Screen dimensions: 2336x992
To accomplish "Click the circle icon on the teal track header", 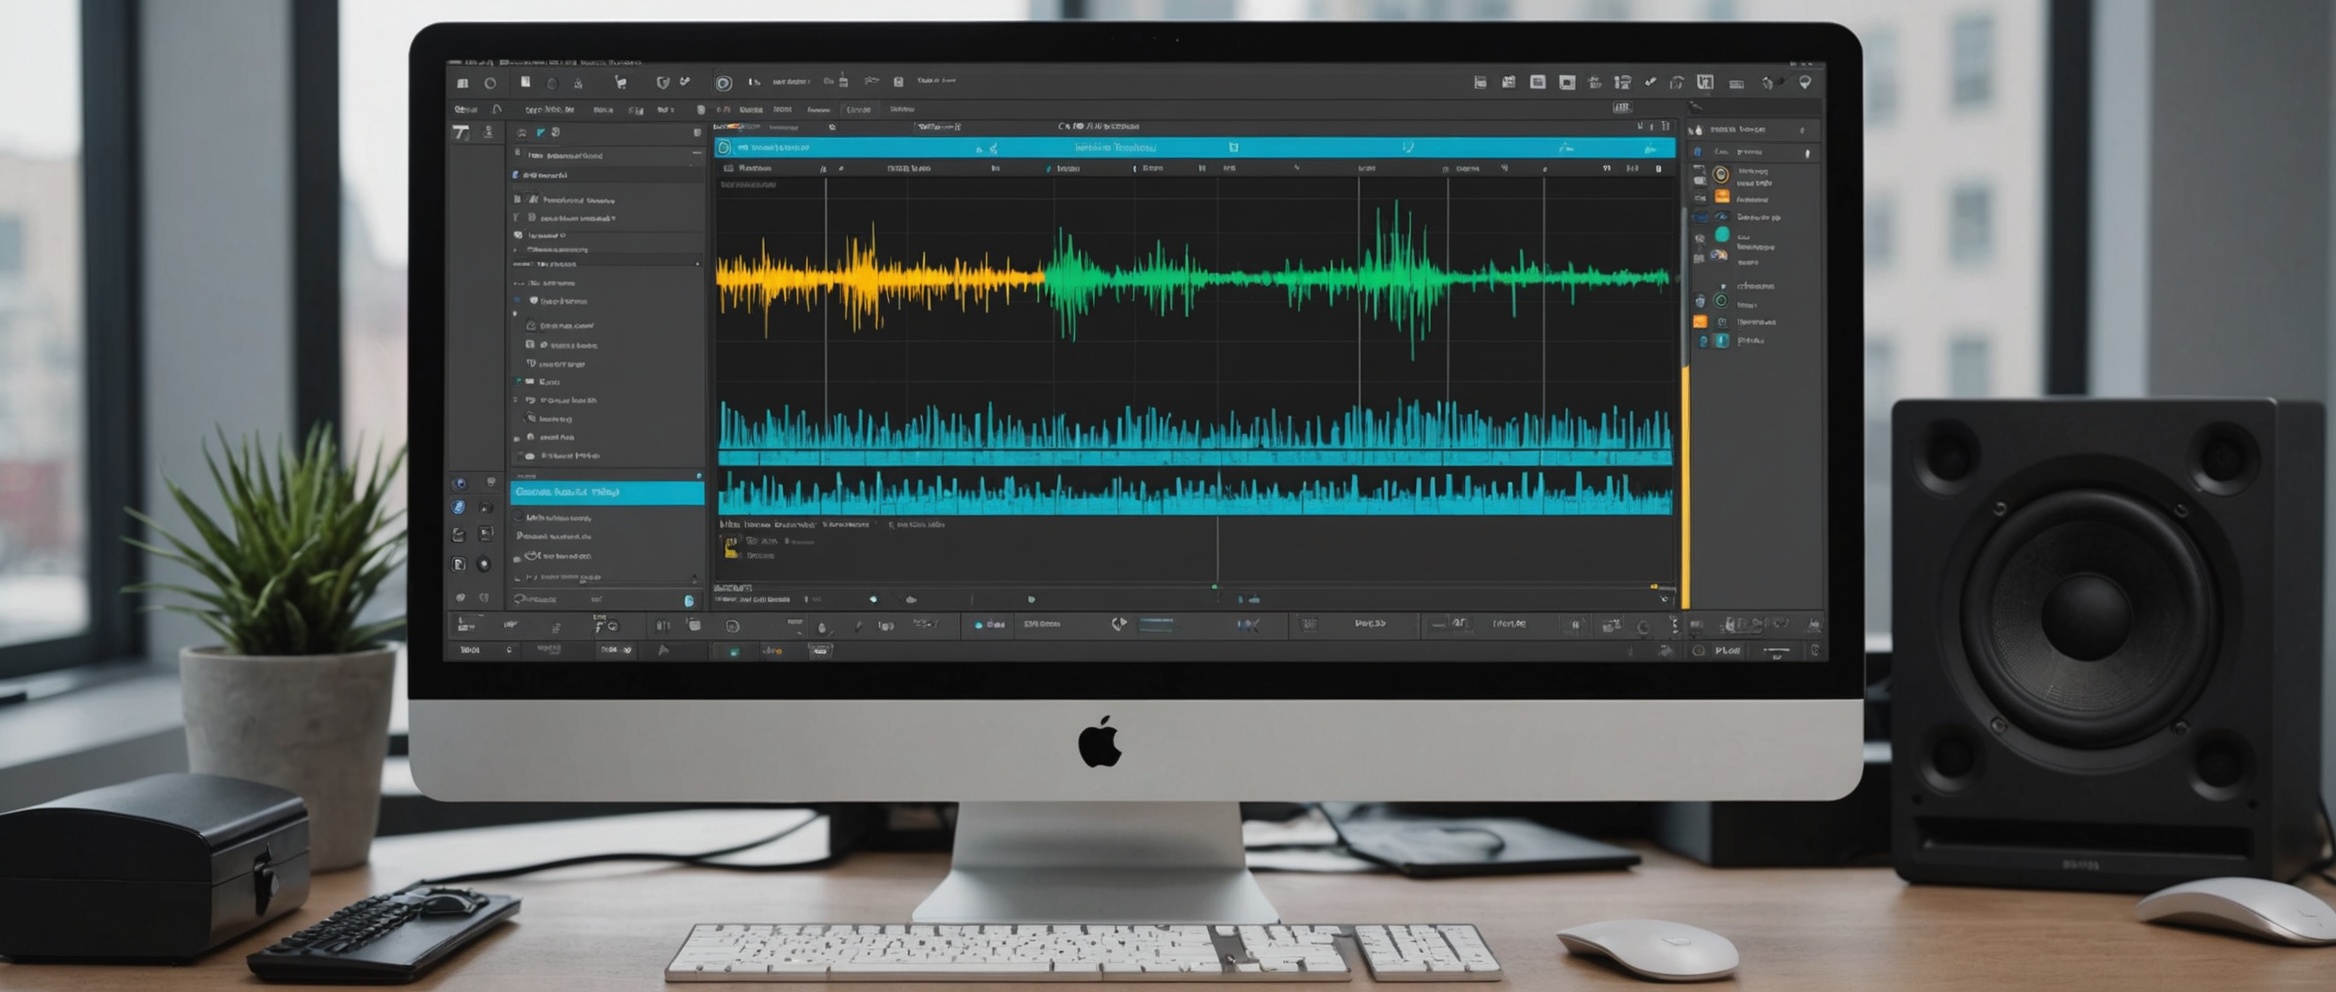I will [724, 148].
